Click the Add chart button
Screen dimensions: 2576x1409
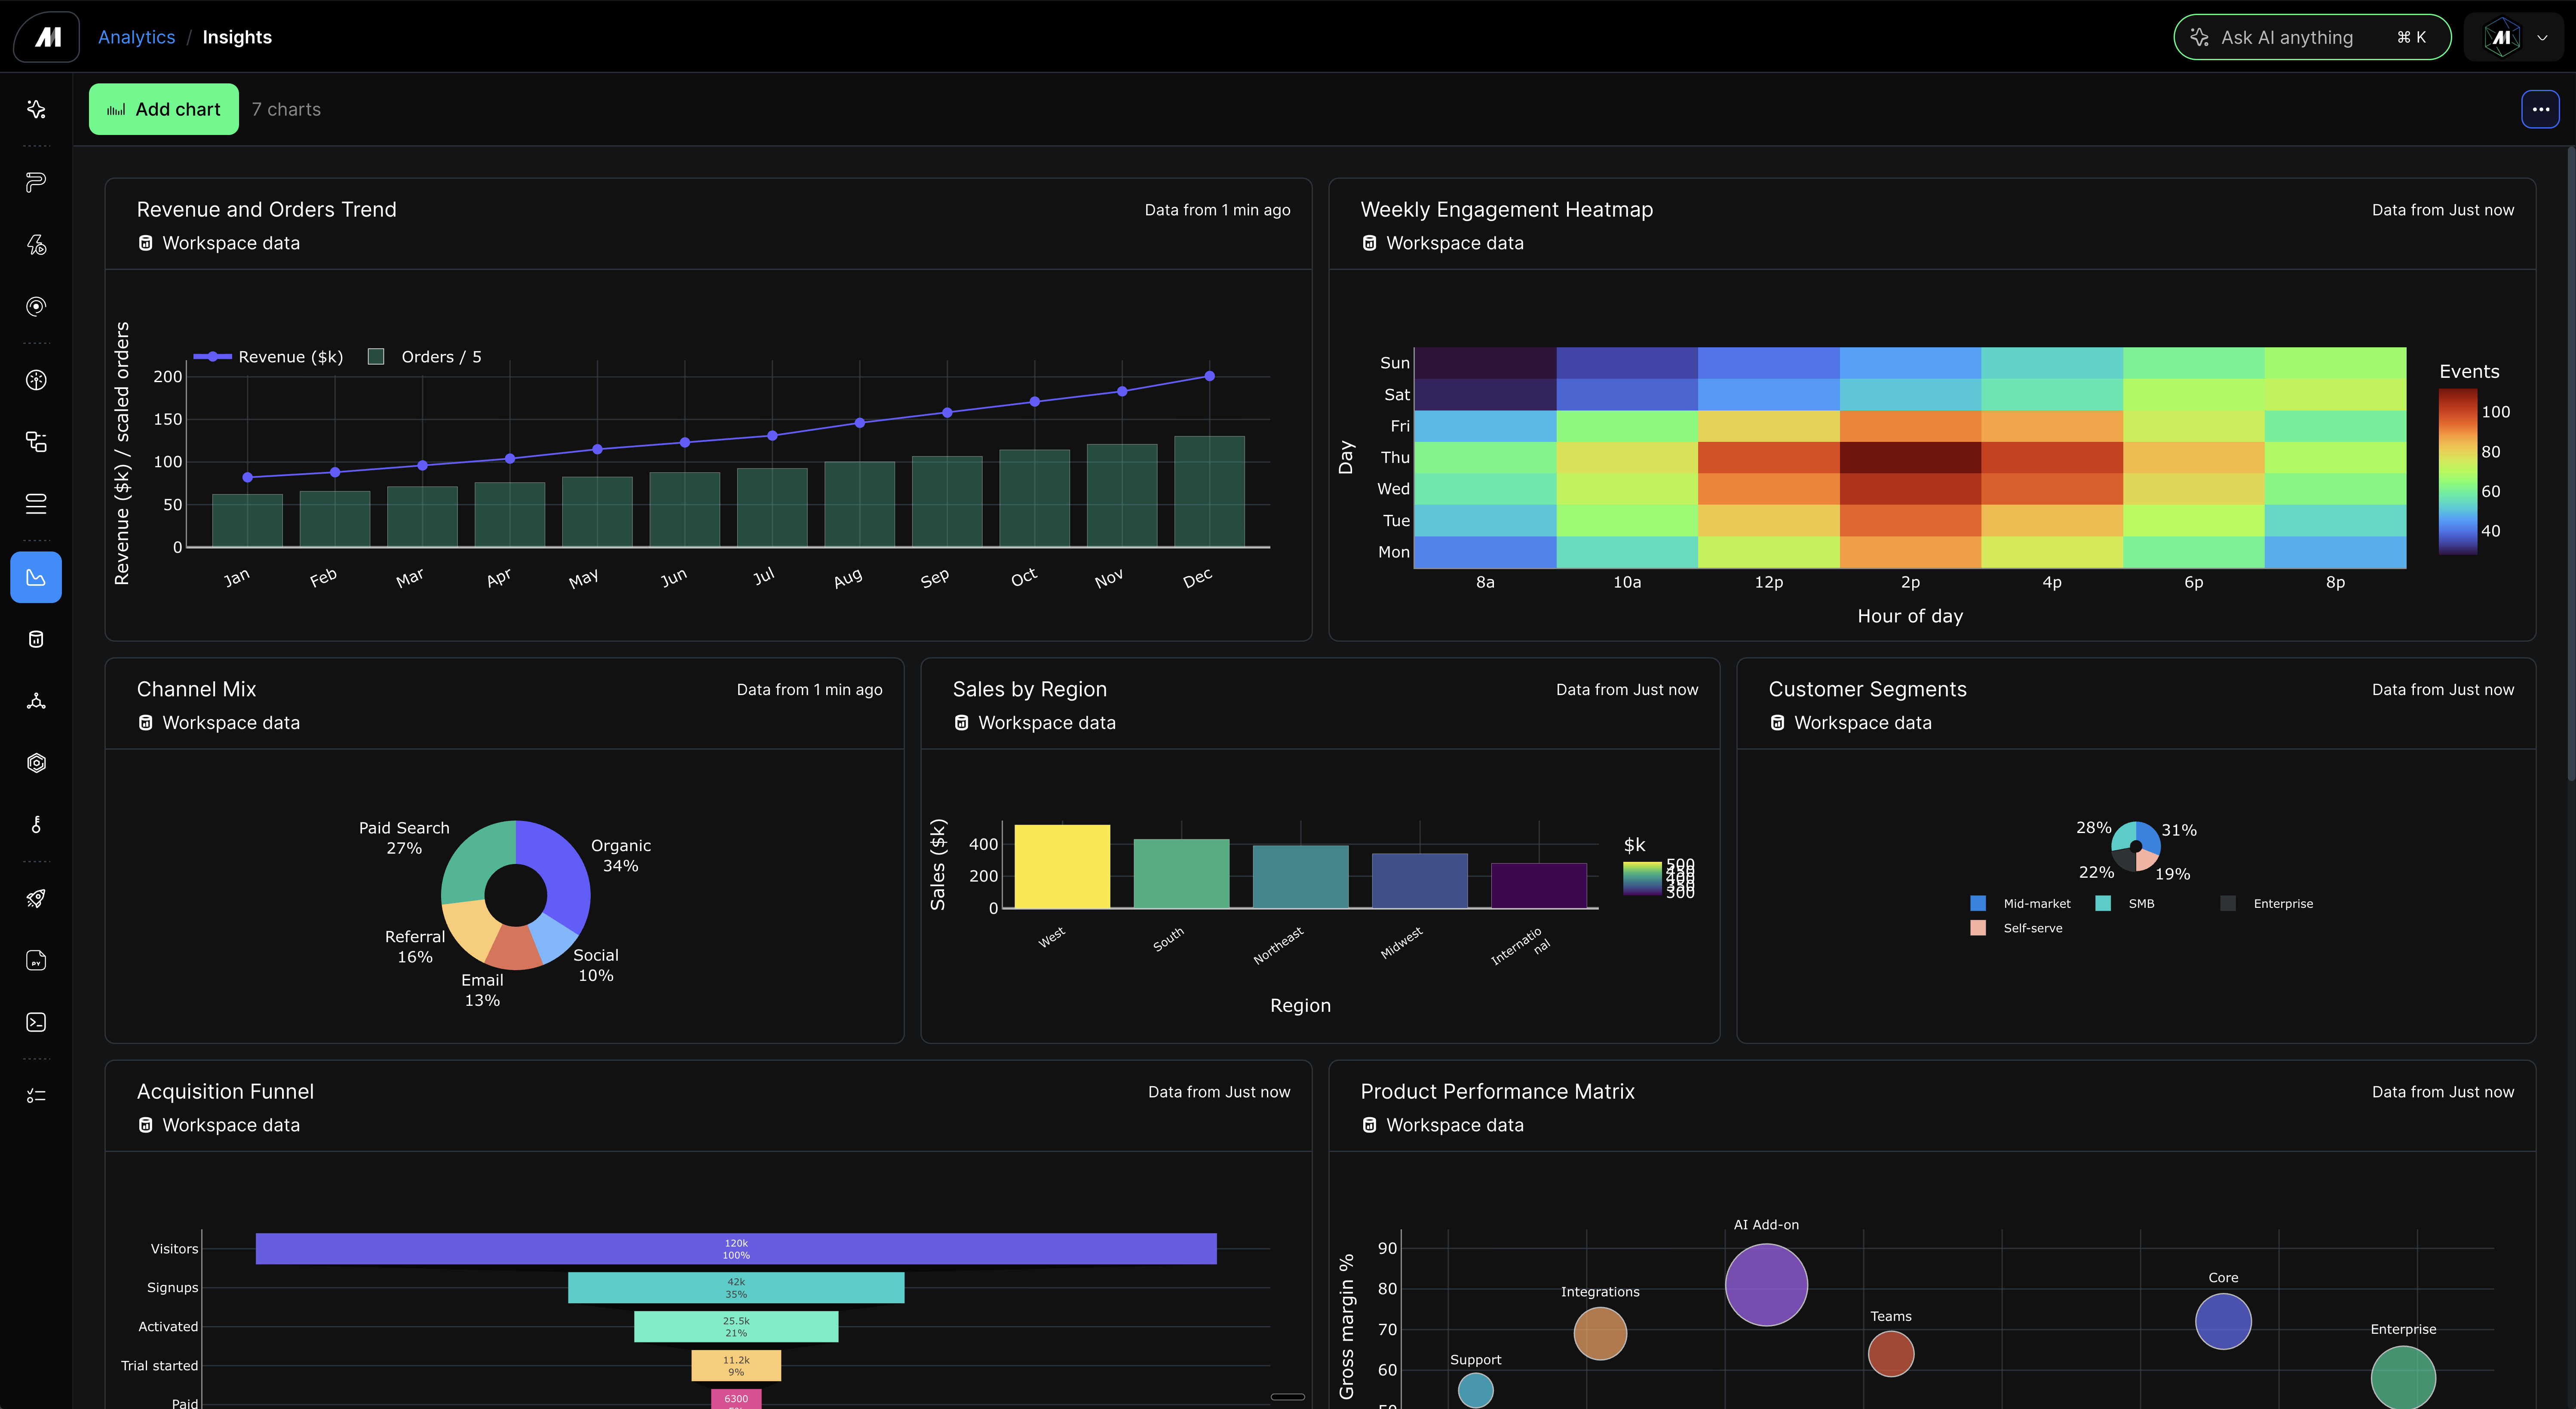[x=164, y=109]
